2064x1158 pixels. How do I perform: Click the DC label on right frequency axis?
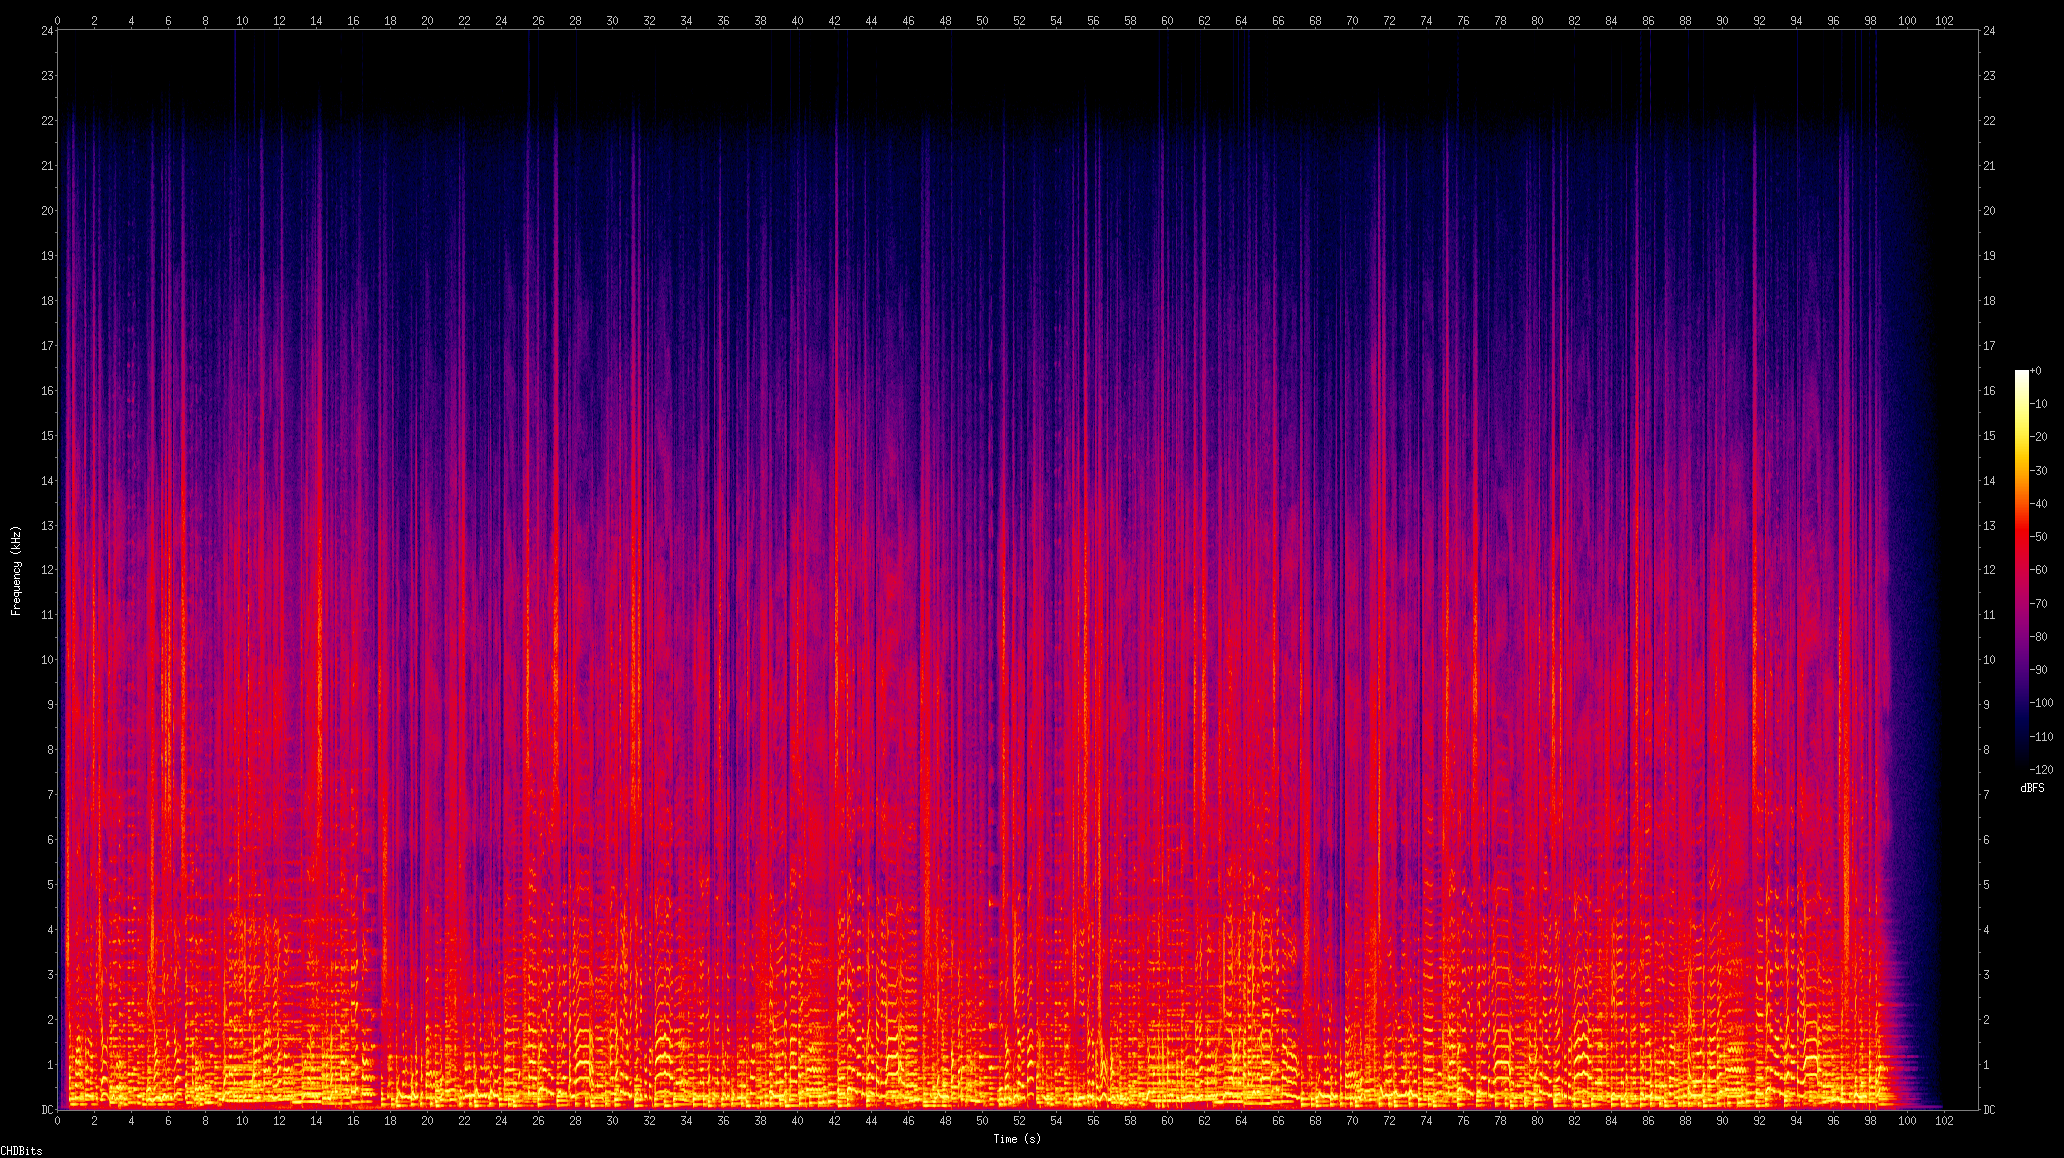coord(1989,1109)
